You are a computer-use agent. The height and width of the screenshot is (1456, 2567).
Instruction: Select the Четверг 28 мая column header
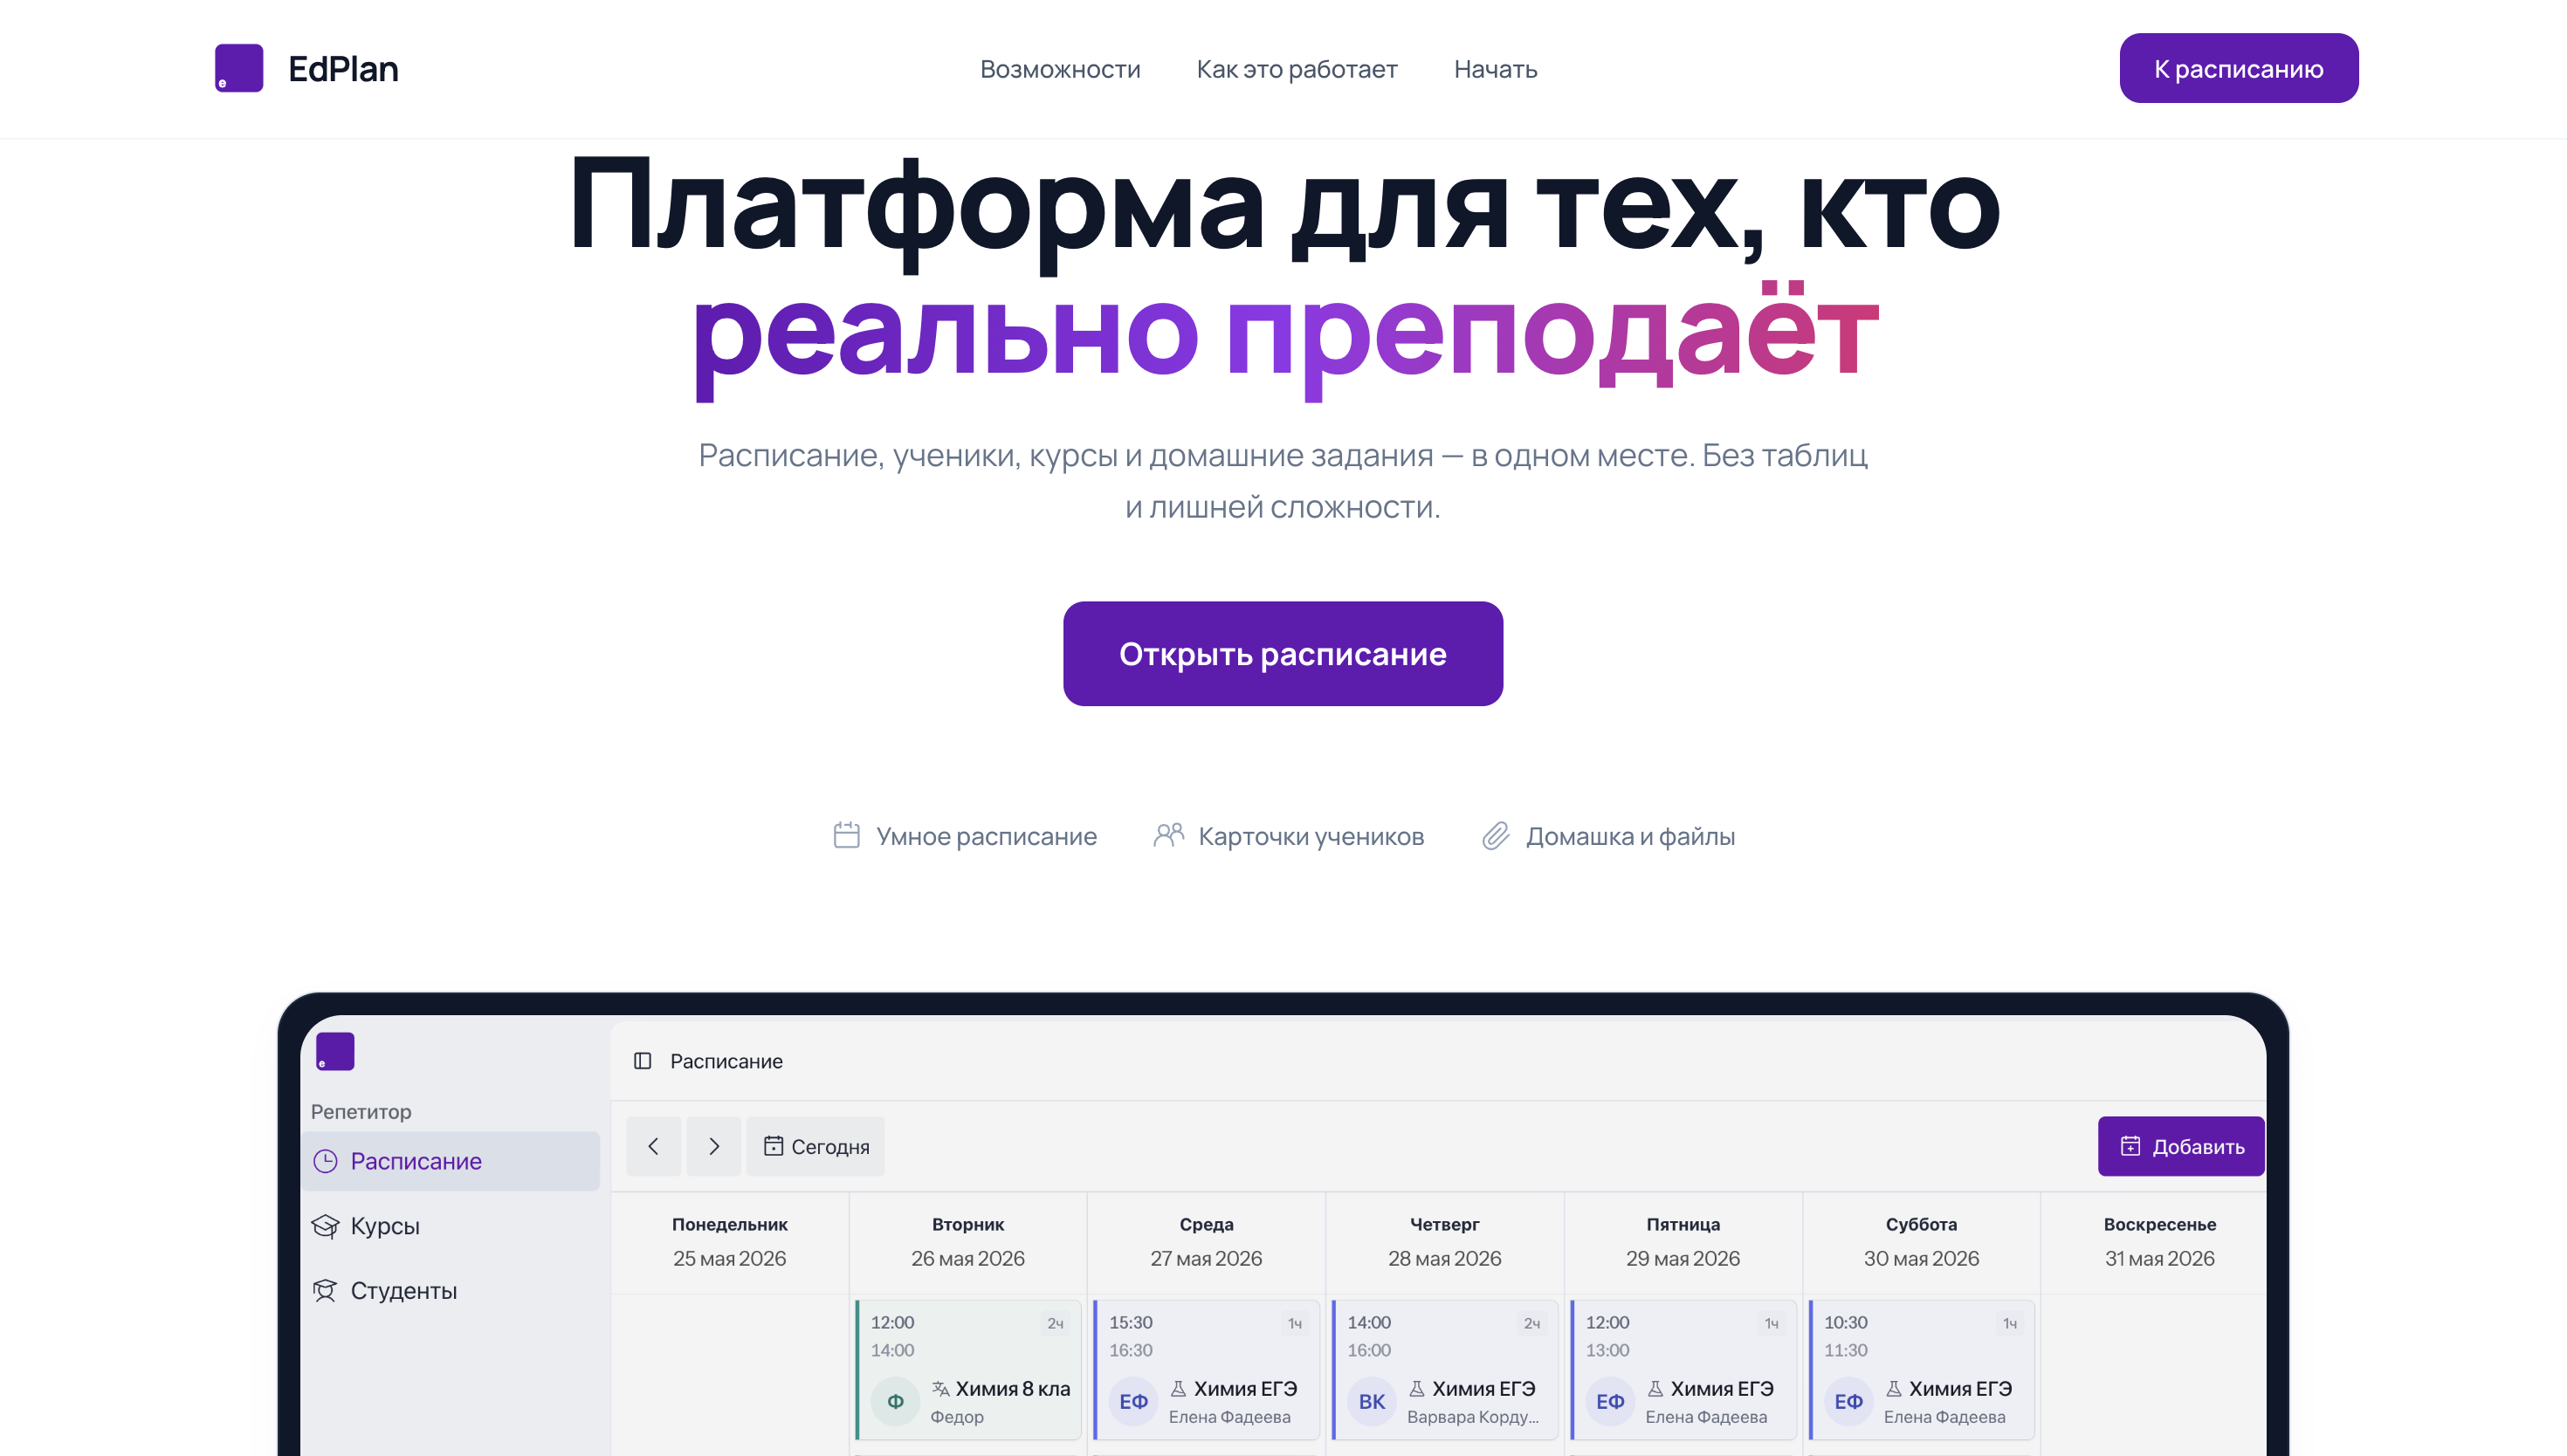coord(1444,1242)
